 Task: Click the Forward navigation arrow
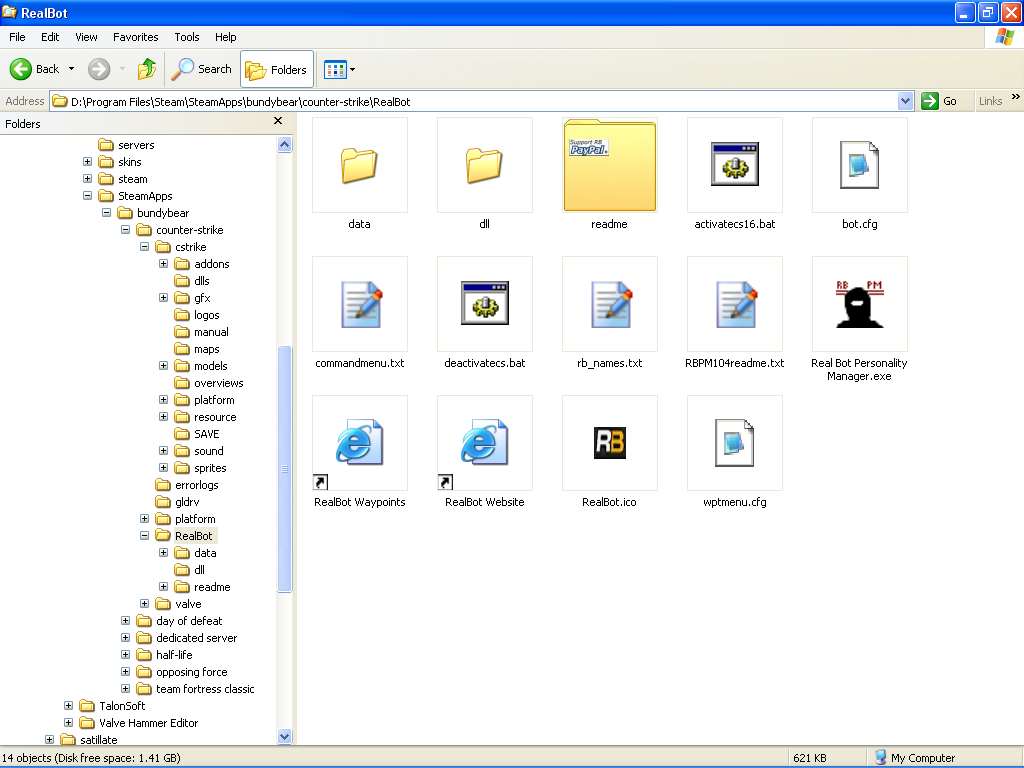pyautogui.click(x=99, y=69)
